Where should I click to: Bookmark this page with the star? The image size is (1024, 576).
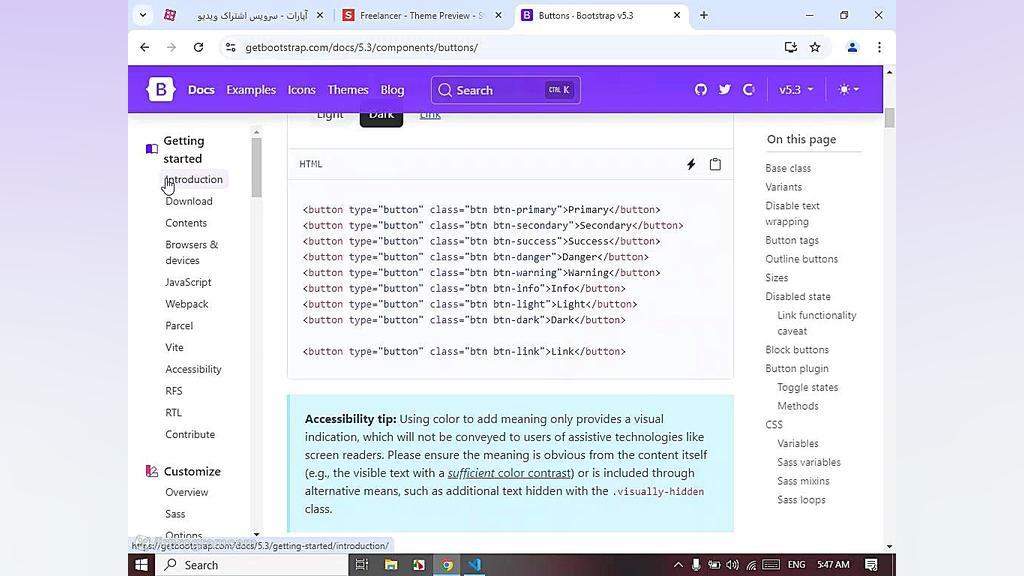pos(815,47)
